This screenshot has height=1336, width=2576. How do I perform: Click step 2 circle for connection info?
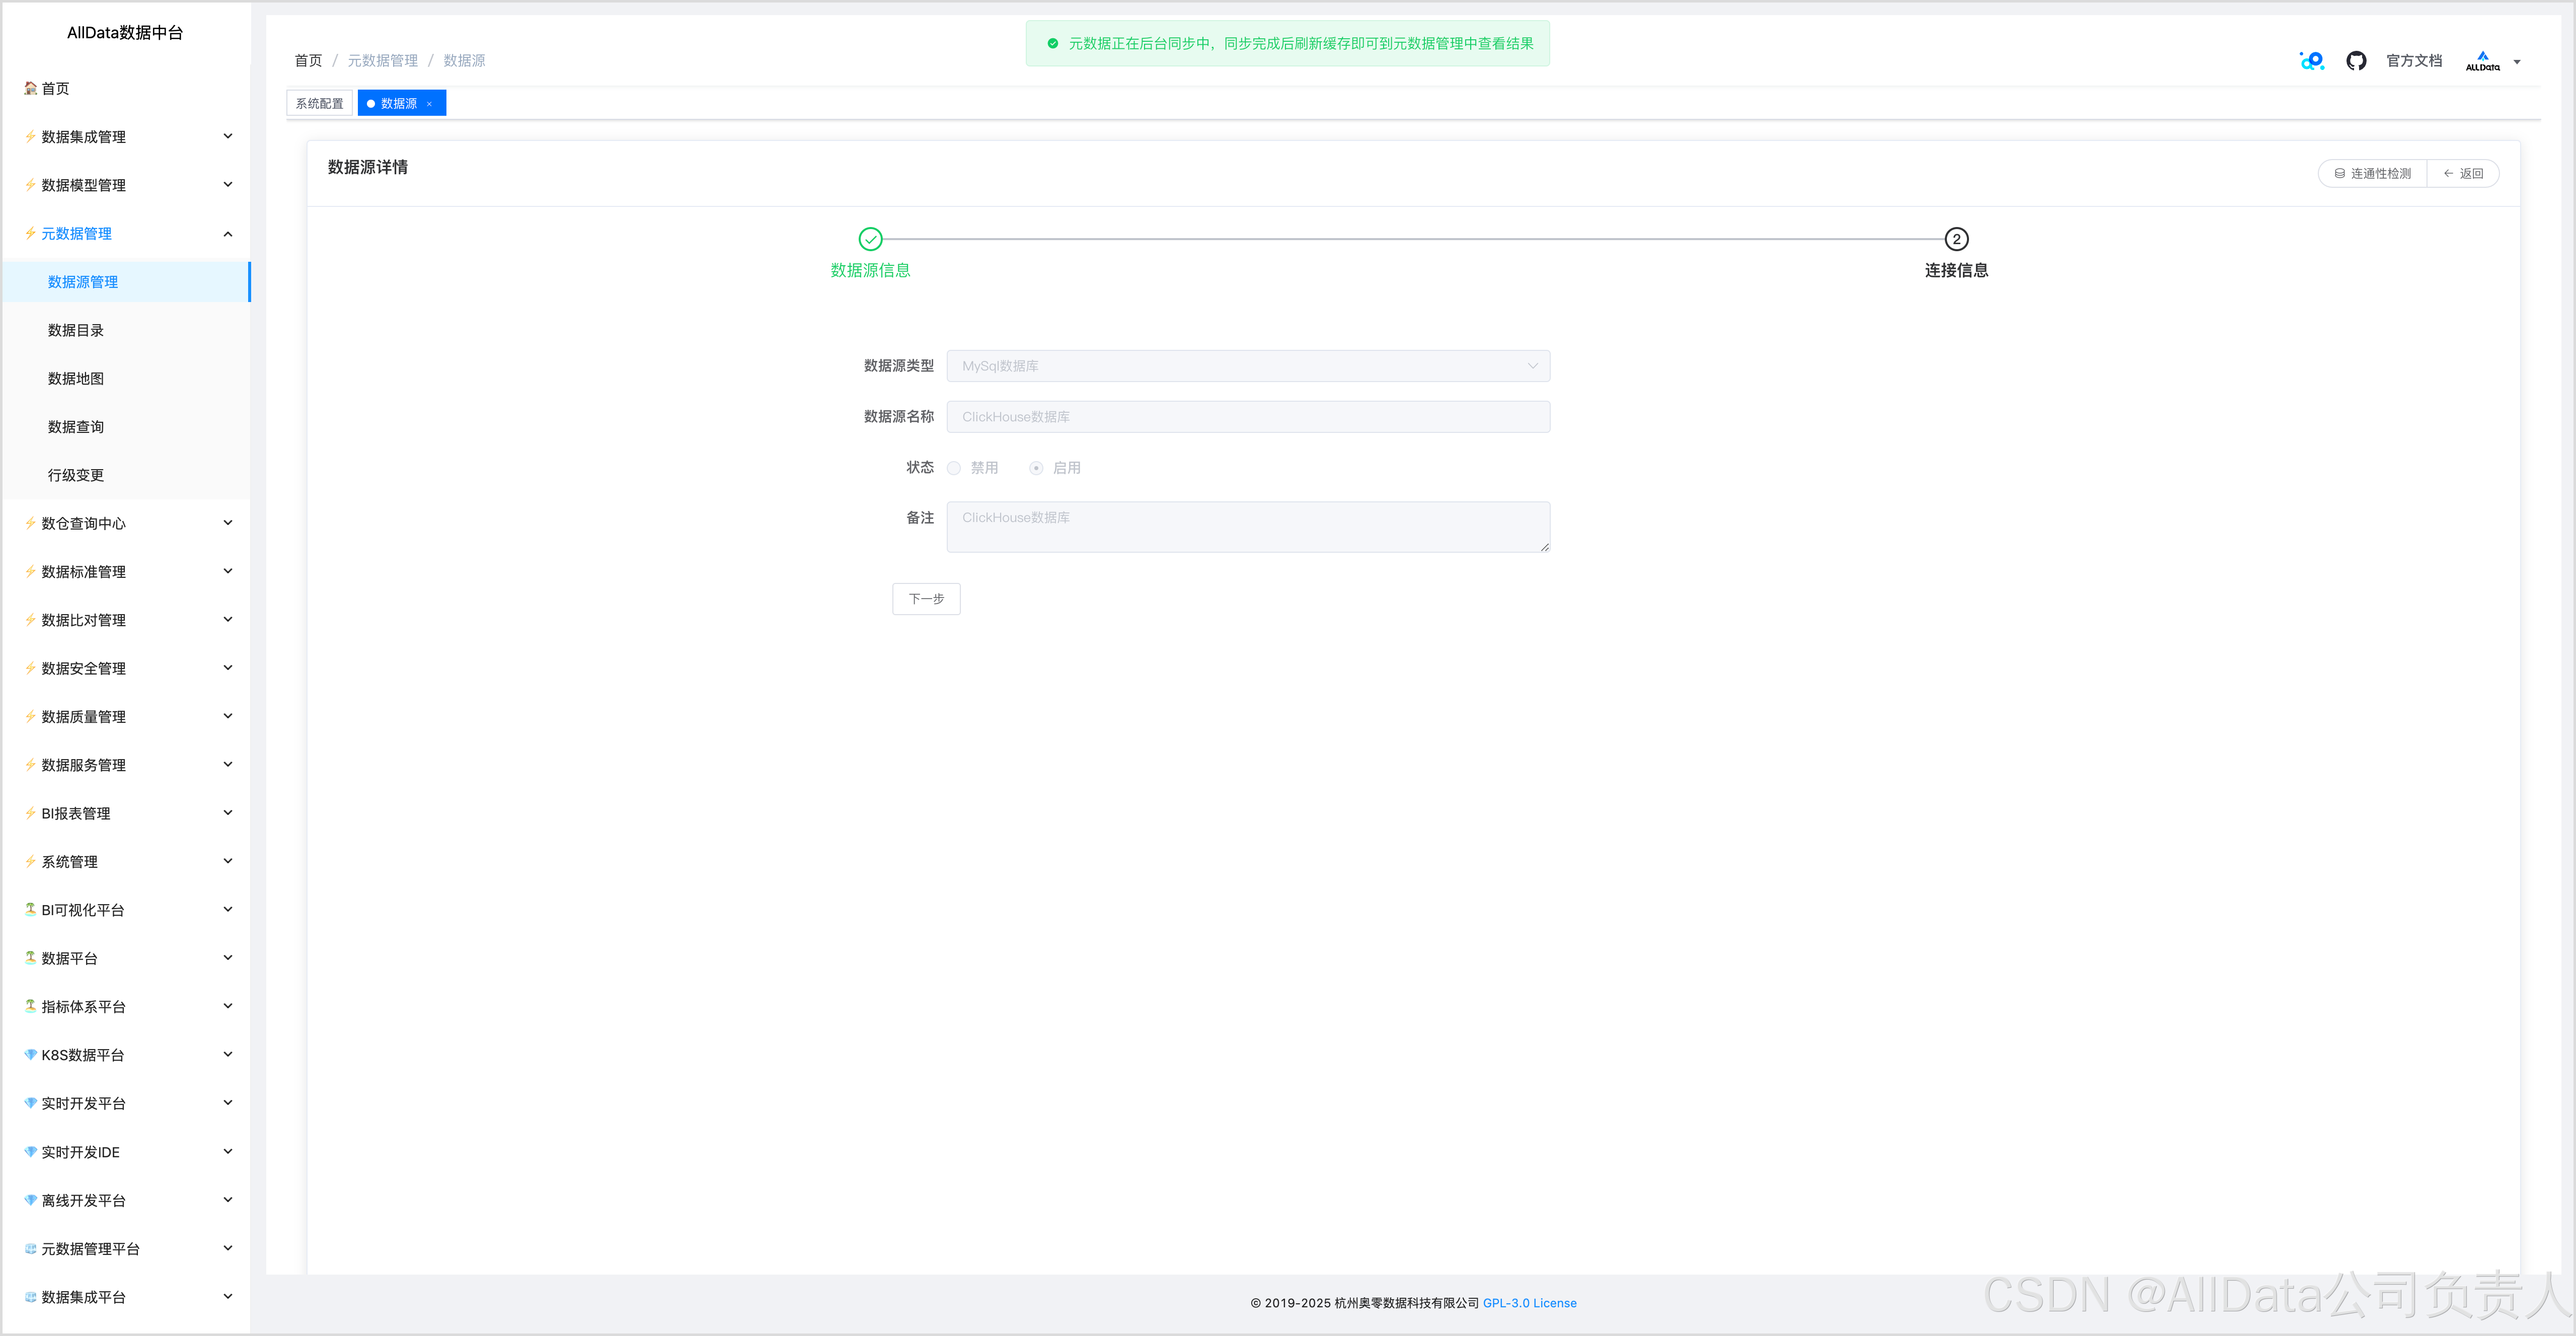(1956, 239)
